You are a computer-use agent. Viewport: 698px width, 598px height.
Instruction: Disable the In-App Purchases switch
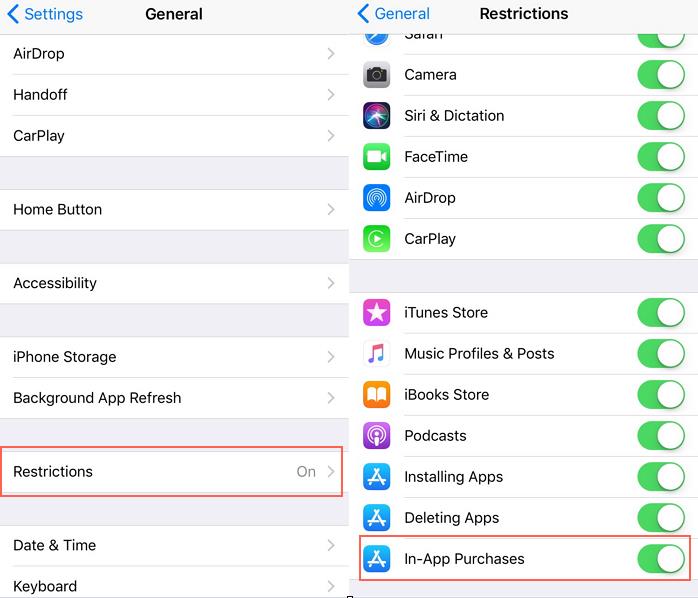[x=661, y=559]
